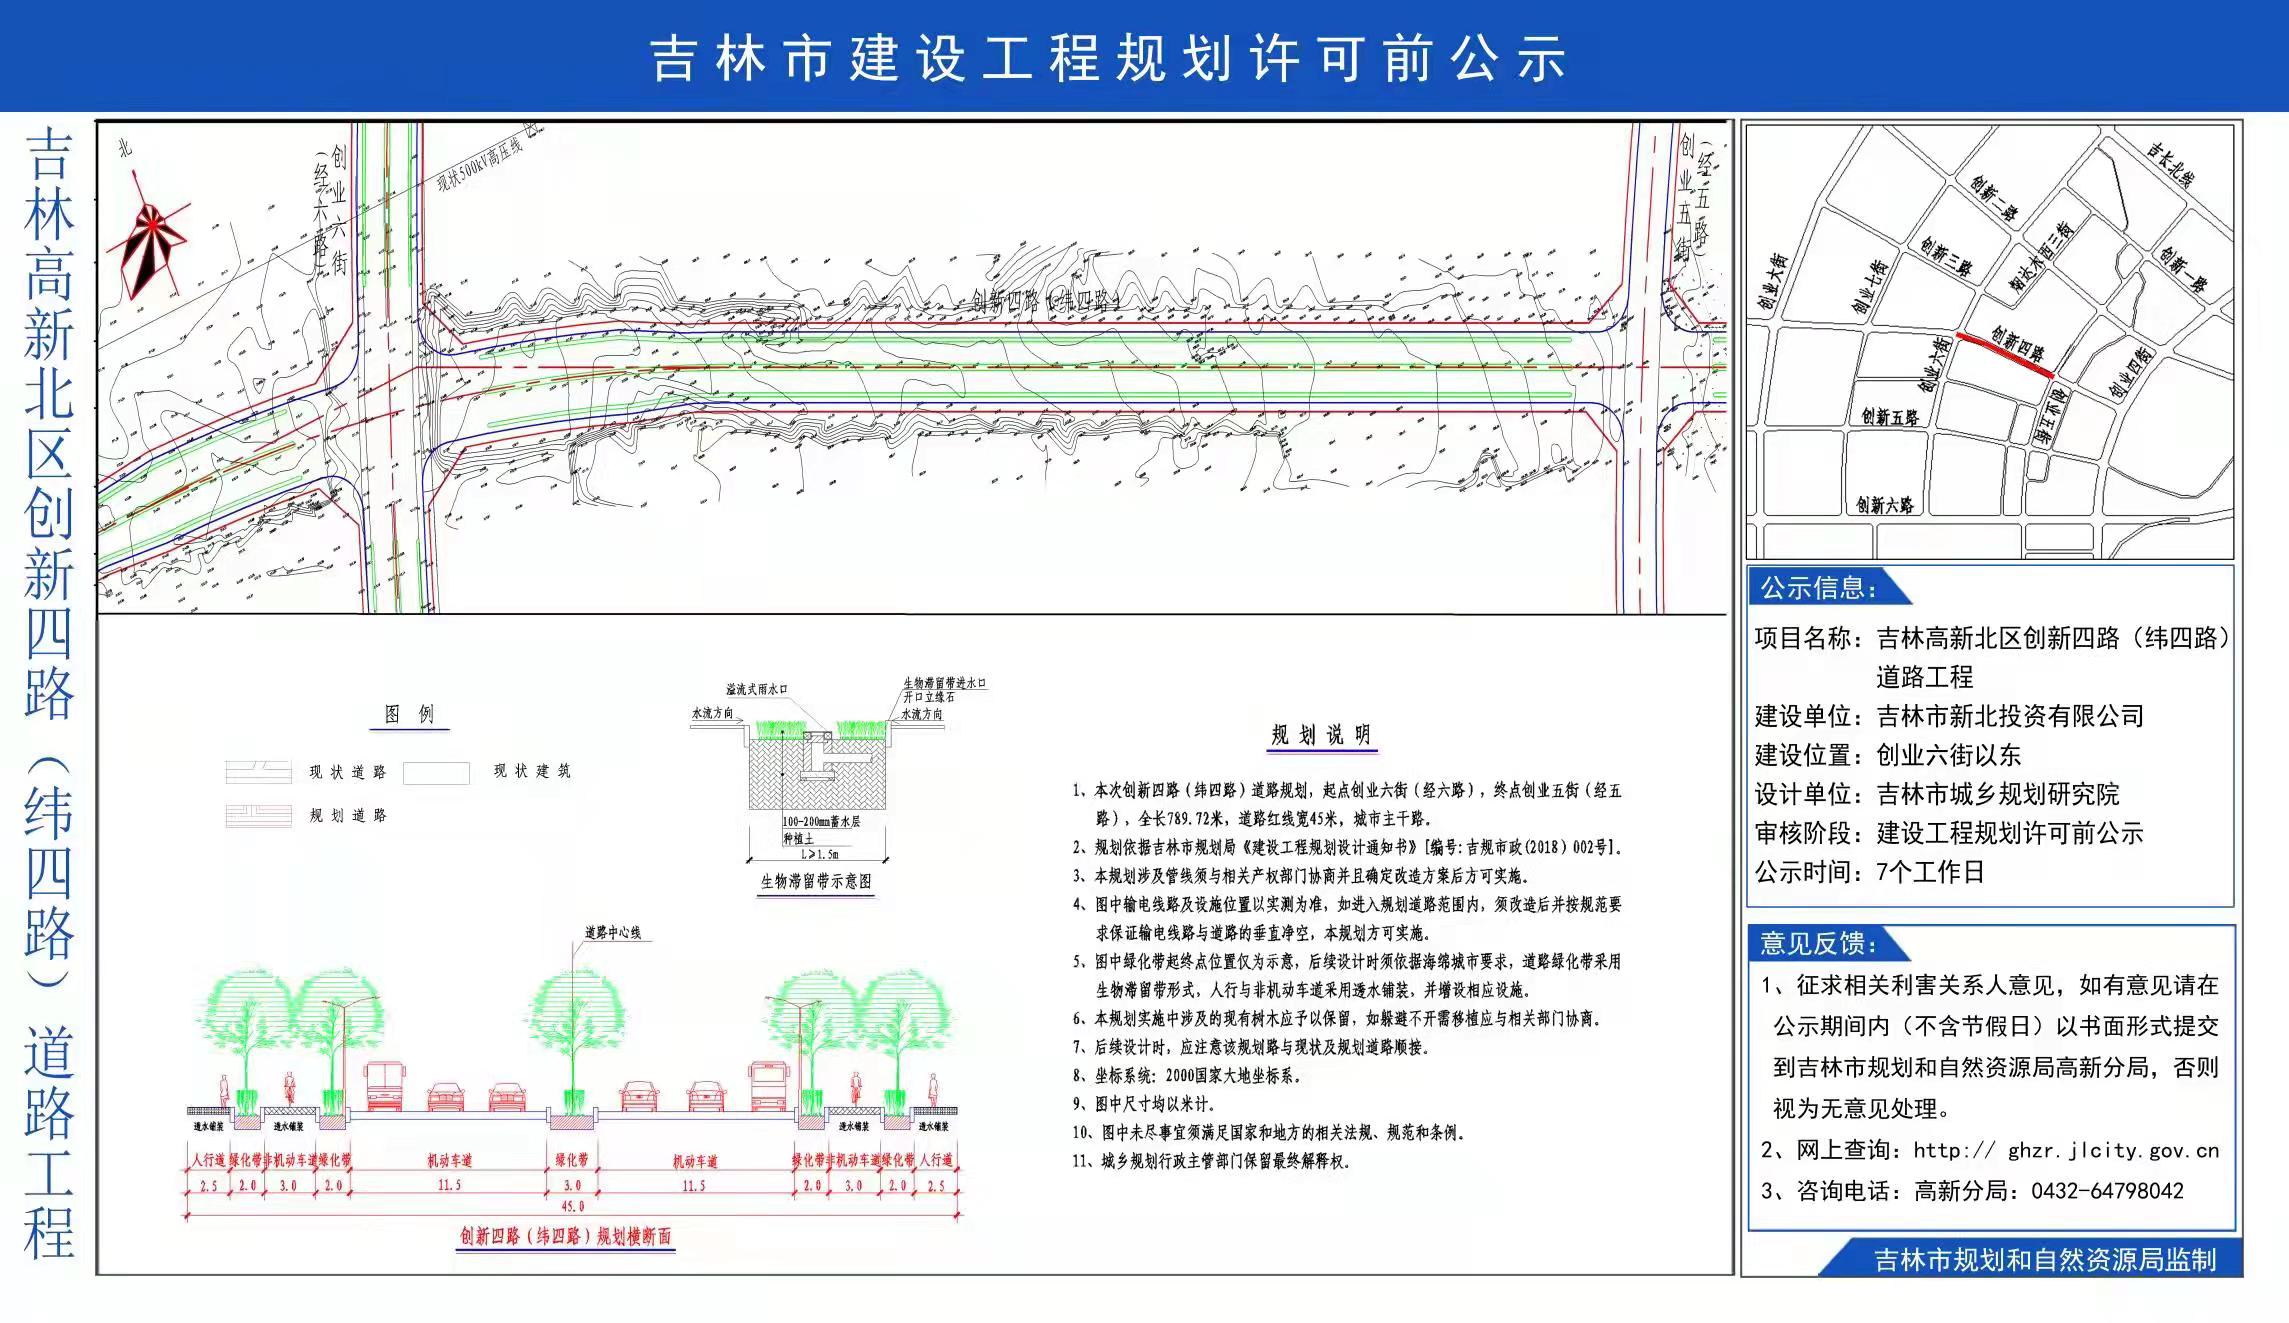Click the 吉林市建设工程规划许可前公示 title banner
This screenshot has width=2289, height=1323.
(1108, 57)
